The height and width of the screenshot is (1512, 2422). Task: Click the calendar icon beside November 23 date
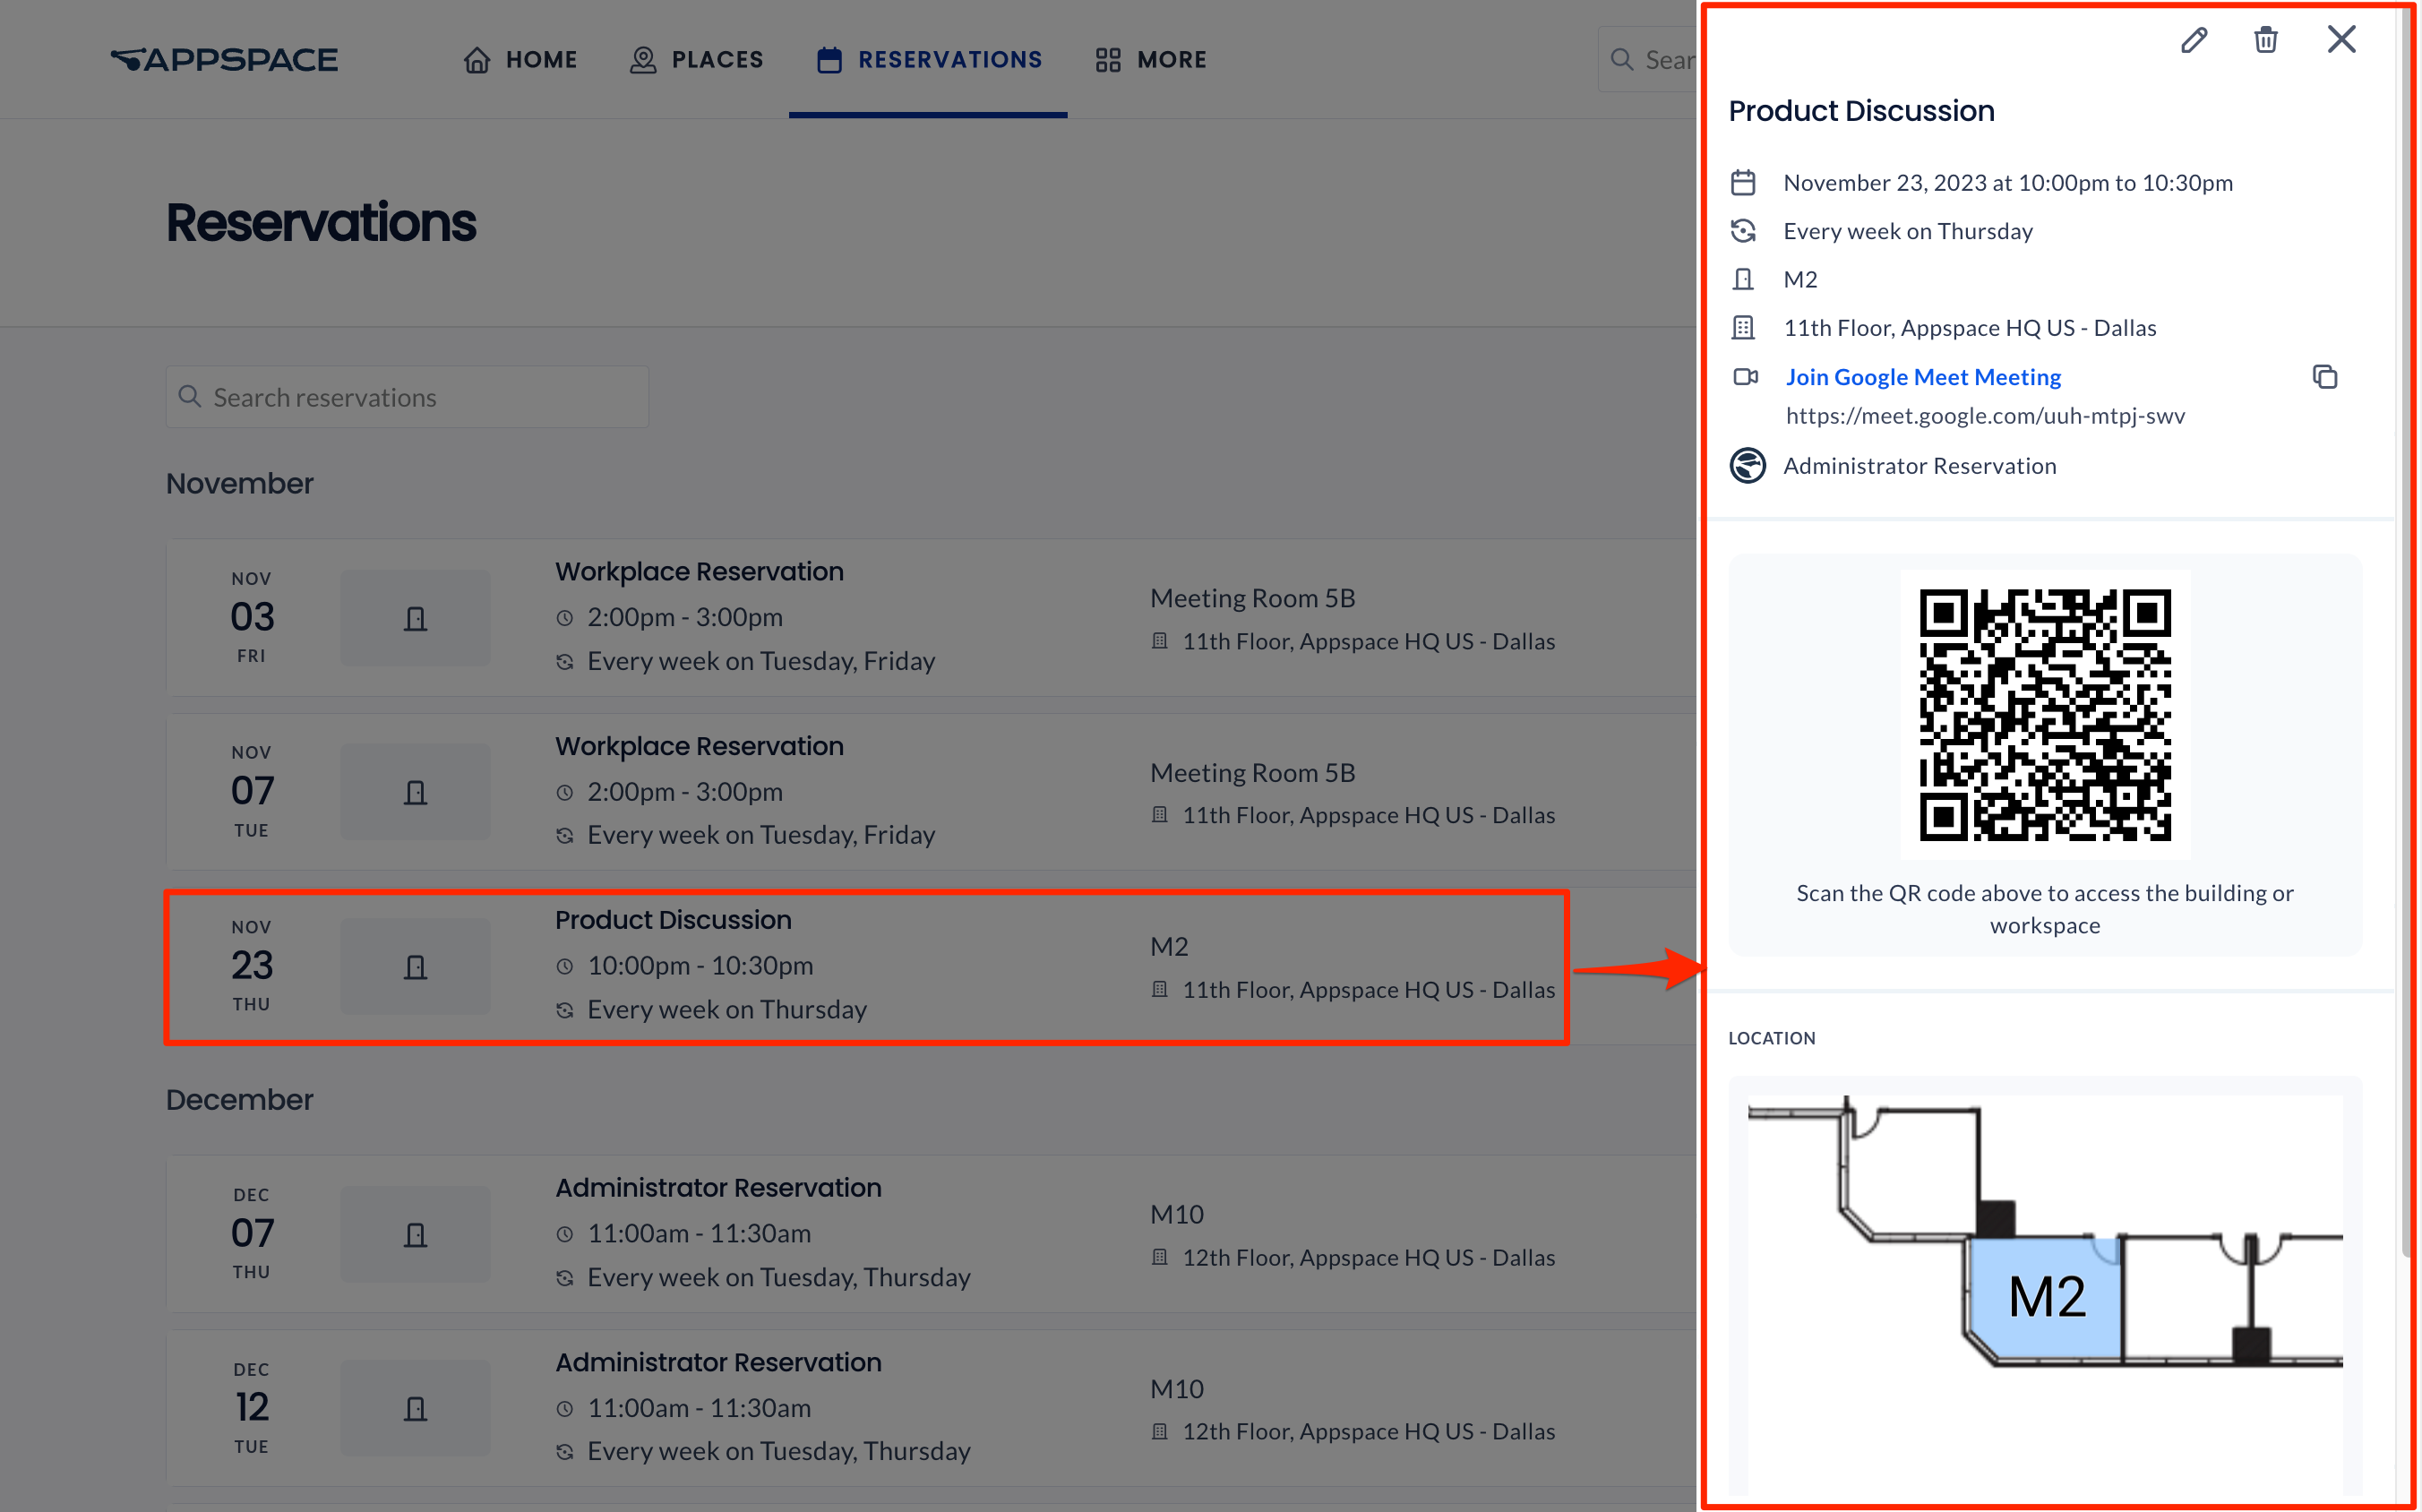[1742, 183]
